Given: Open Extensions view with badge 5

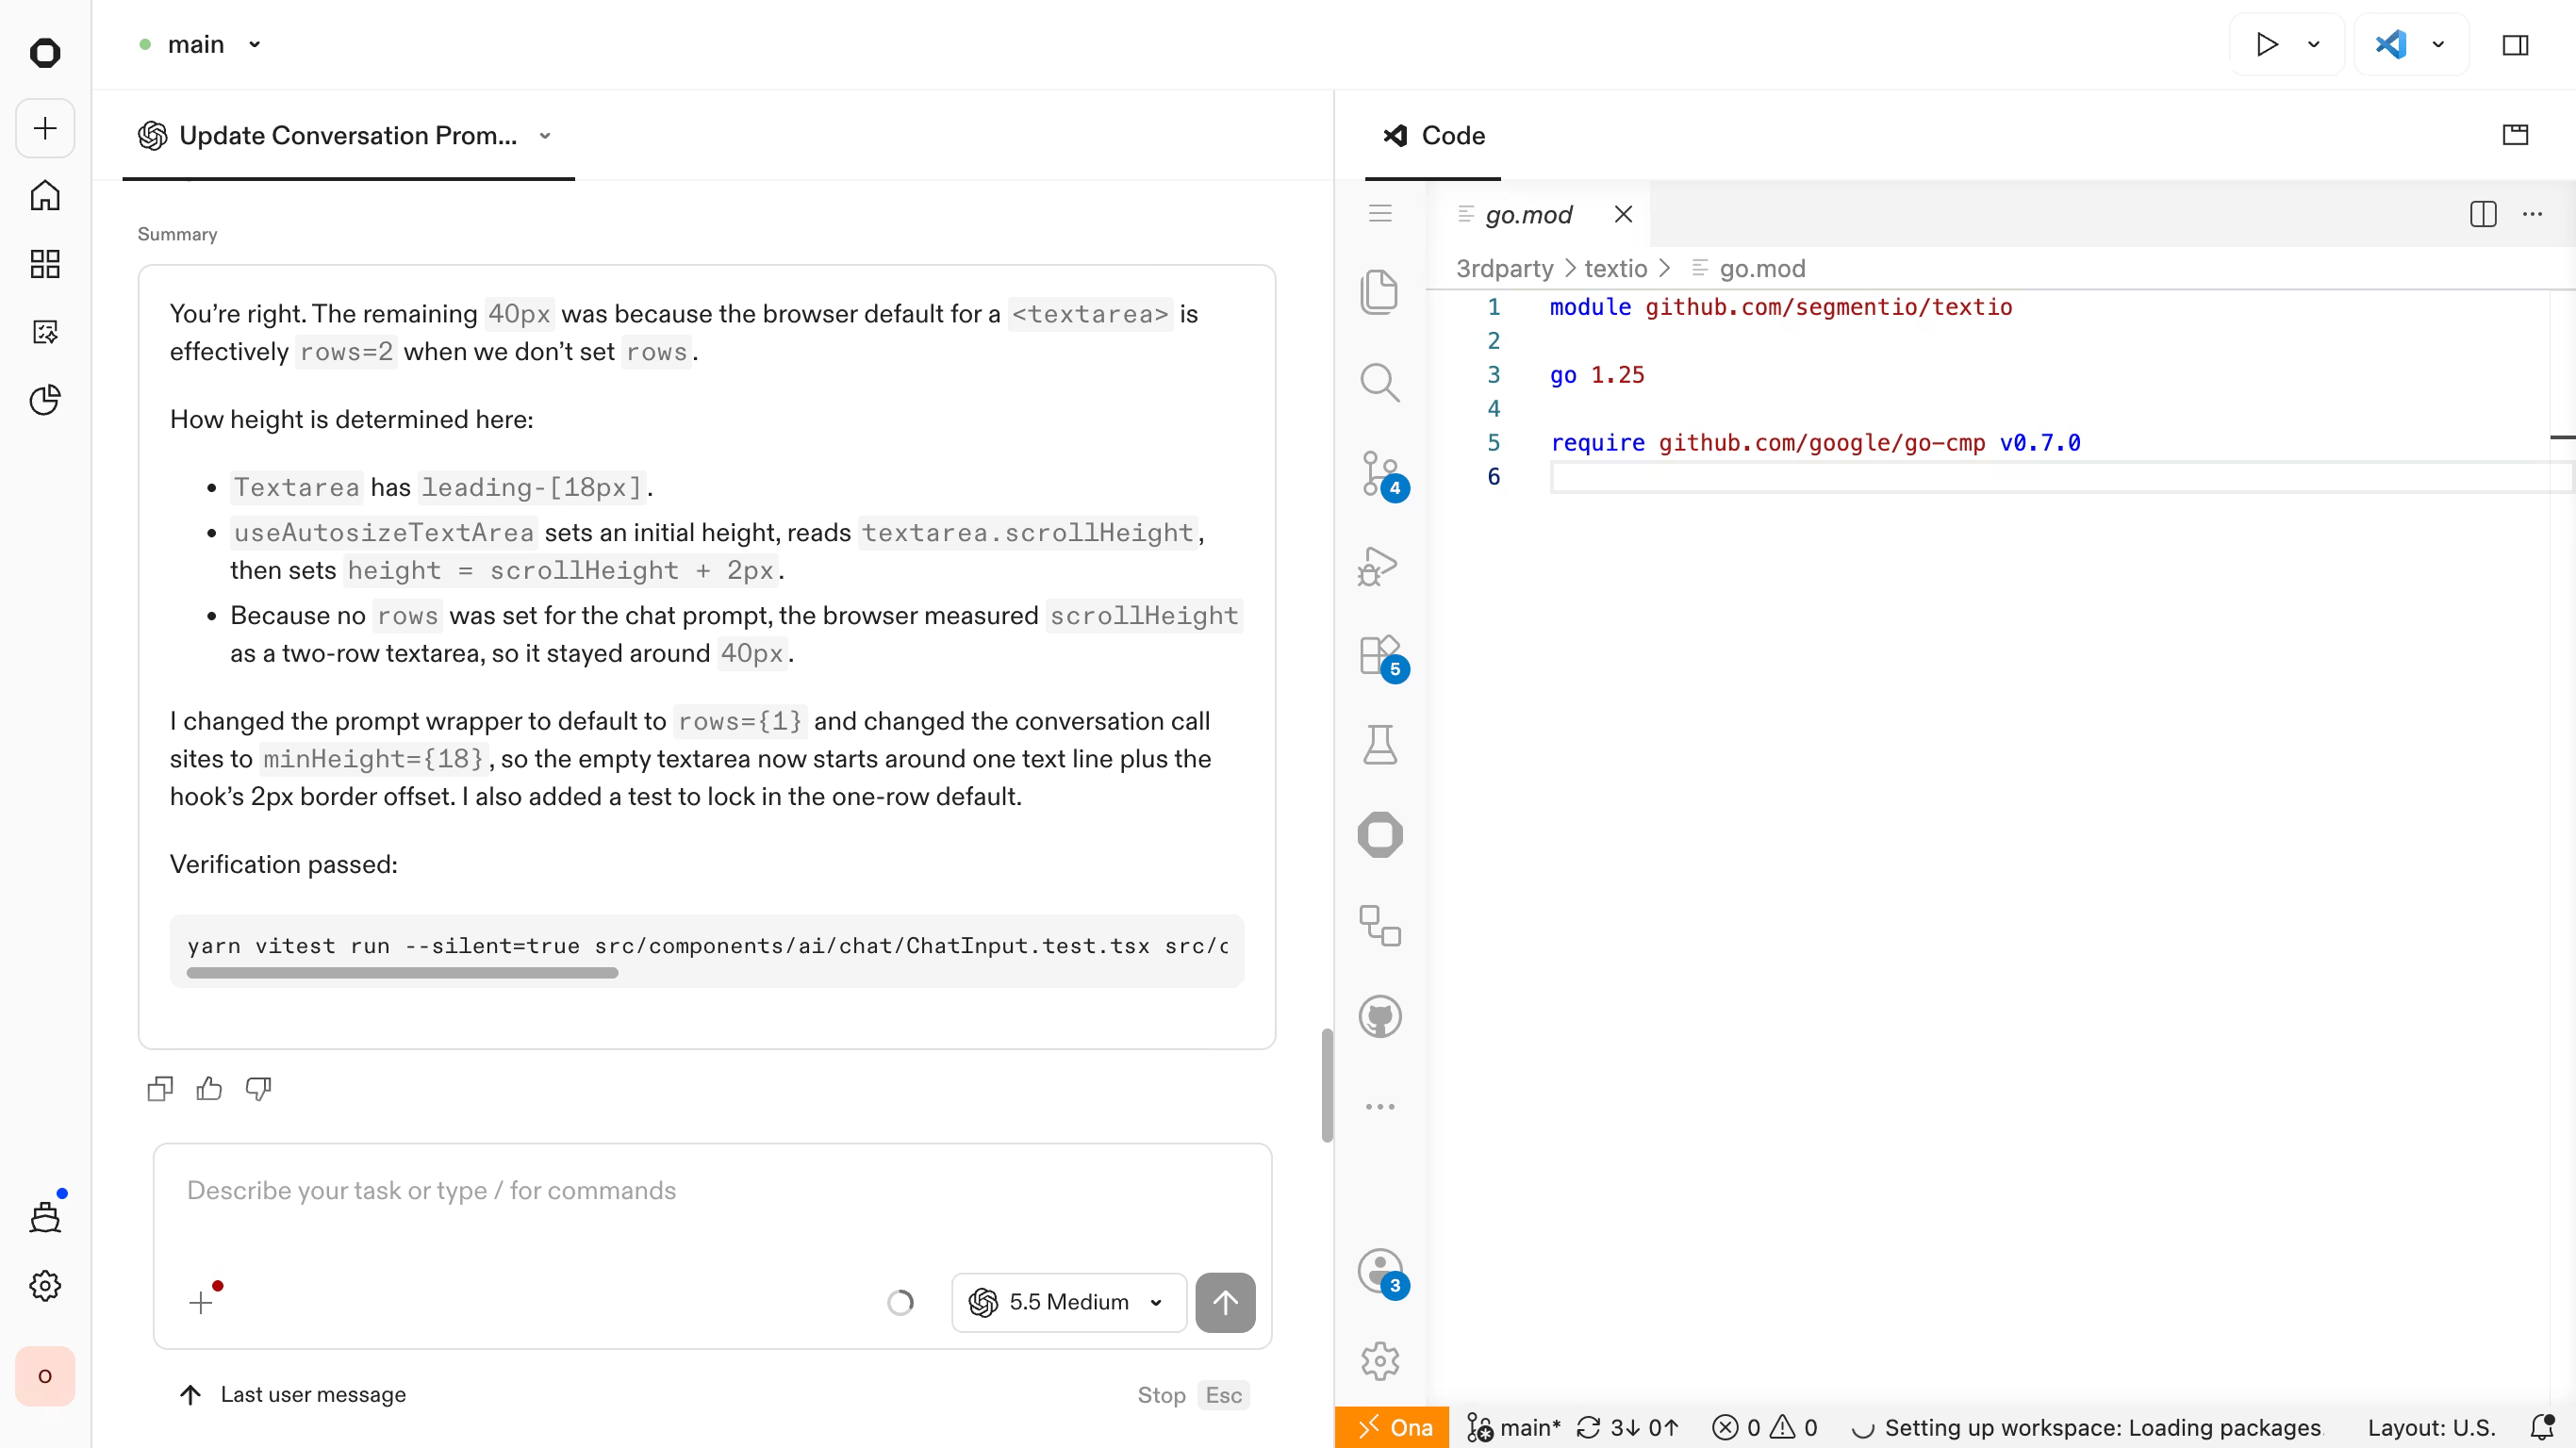Looking at the screenshot, I should pos(1380,656).
